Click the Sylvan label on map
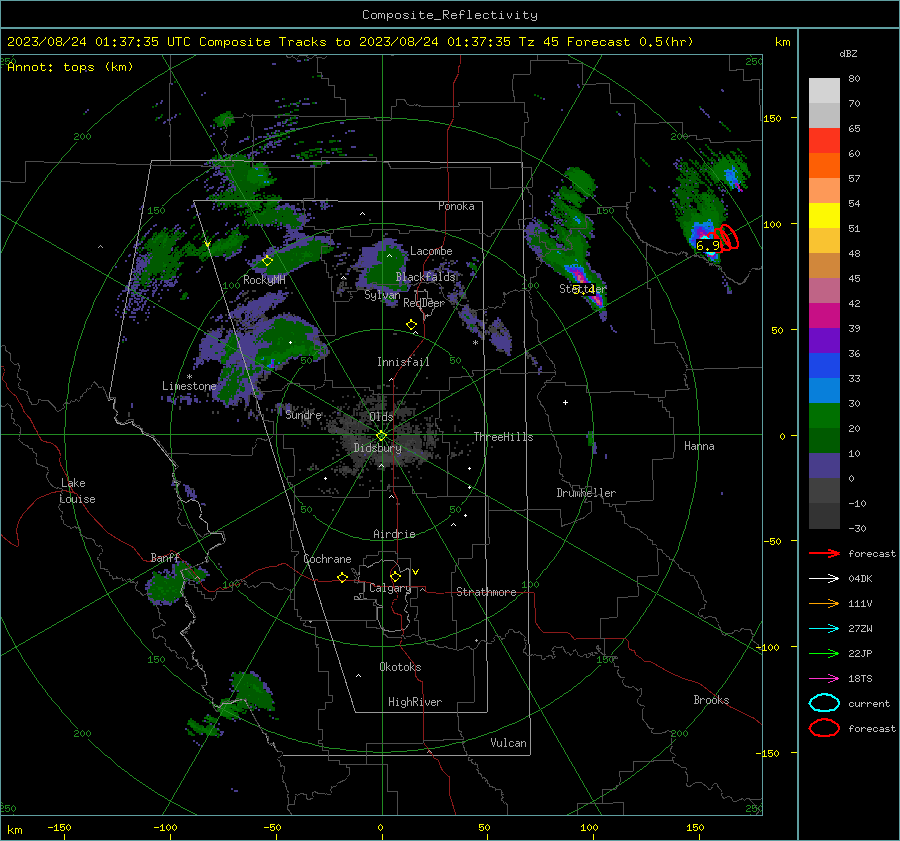 pyautogui.click(x=382, y=295)
